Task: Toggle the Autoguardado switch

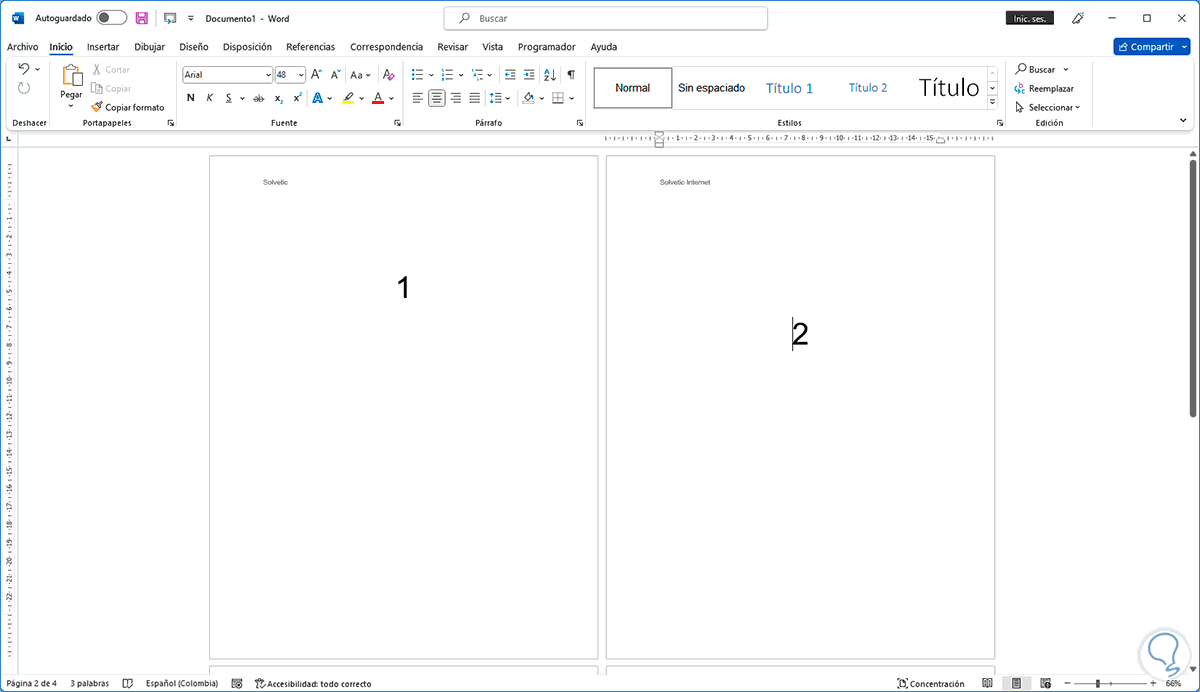Action: click(x=112, y=18)
